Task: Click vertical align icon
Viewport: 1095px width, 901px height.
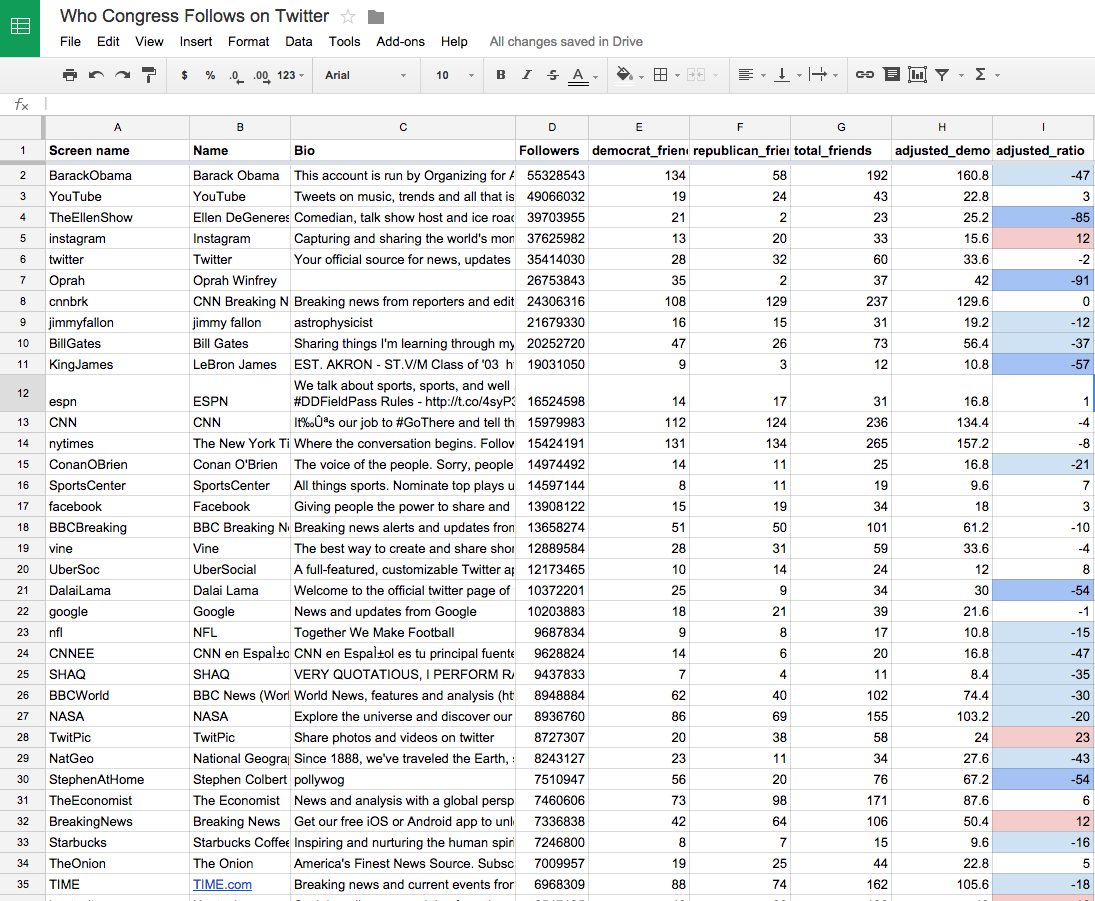Action: (781, 75)
